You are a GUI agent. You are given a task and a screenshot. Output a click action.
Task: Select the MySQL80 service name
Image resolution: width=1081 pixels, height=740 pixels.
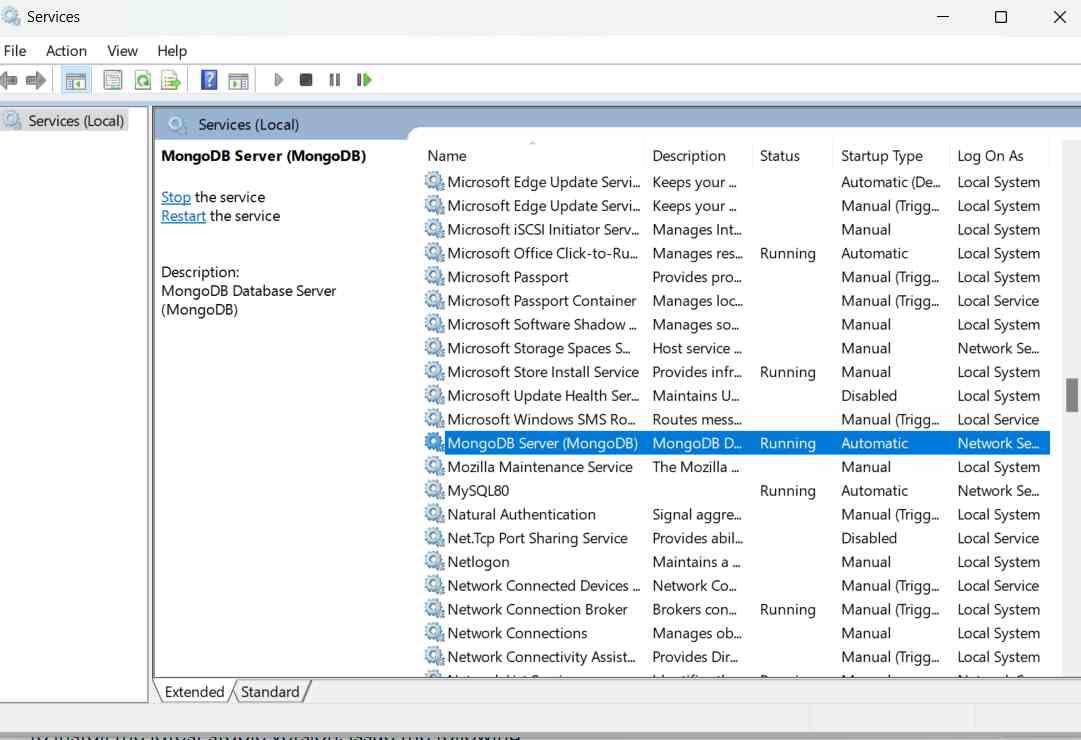(478, 490)
